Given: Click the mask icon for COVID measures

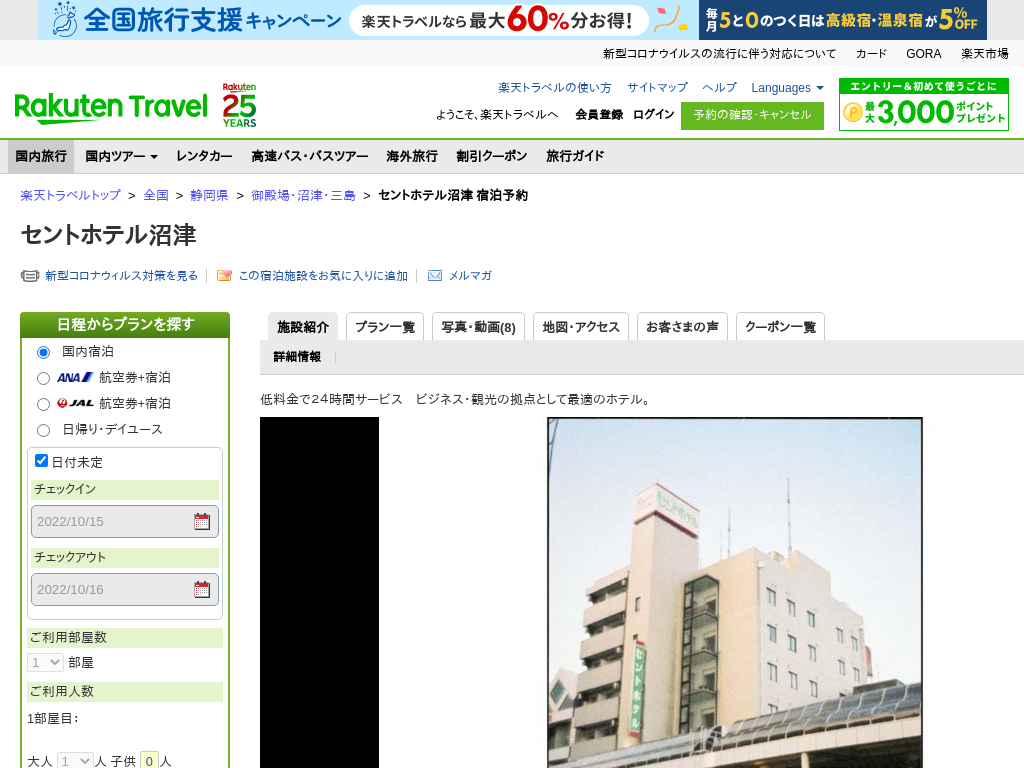Looking at the screenshot, I should pos(30,276).
